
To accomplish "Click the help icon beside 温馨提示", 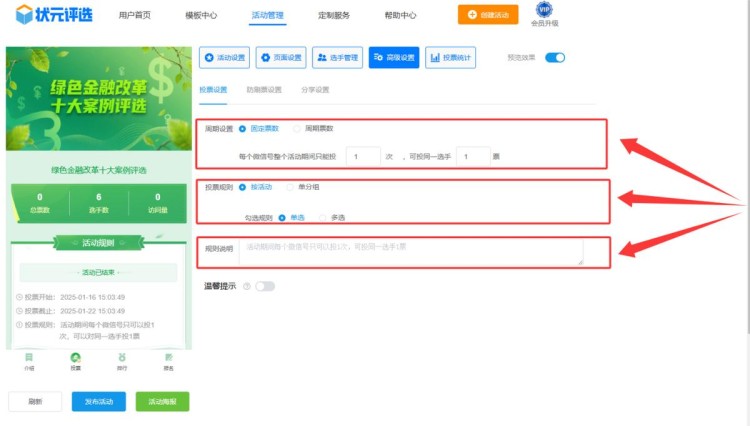I will pyautogui.click(x=246, y=286).
